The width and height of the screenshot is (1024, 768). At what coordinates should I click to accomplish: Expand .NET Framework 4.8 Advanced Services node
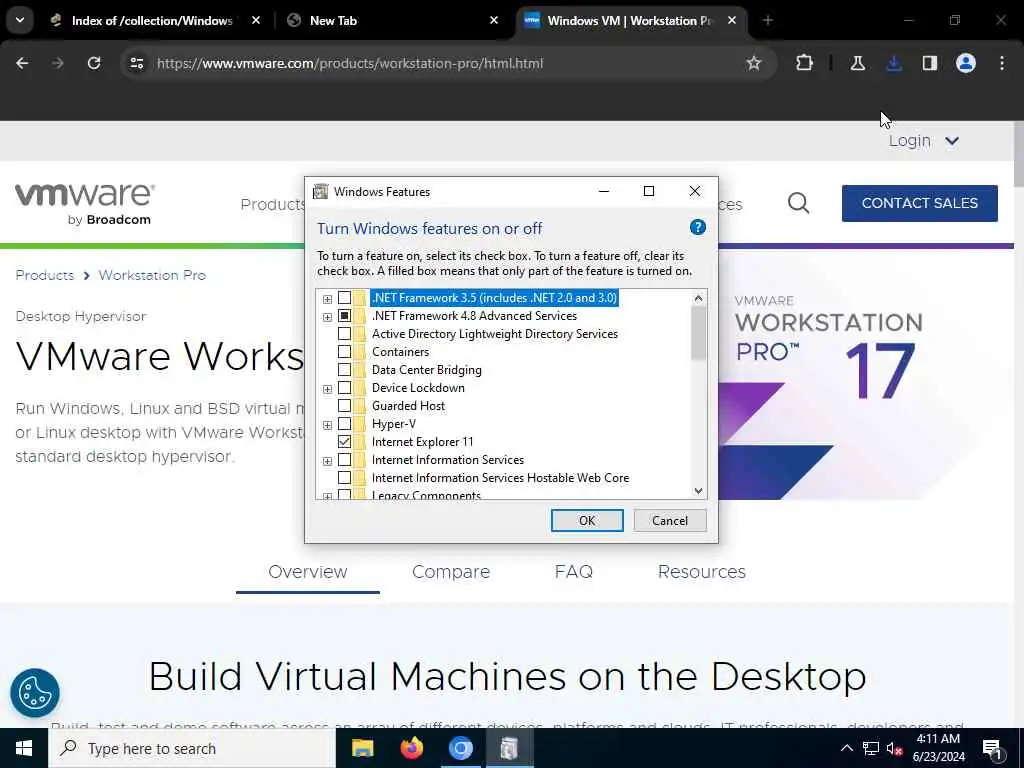327,317
